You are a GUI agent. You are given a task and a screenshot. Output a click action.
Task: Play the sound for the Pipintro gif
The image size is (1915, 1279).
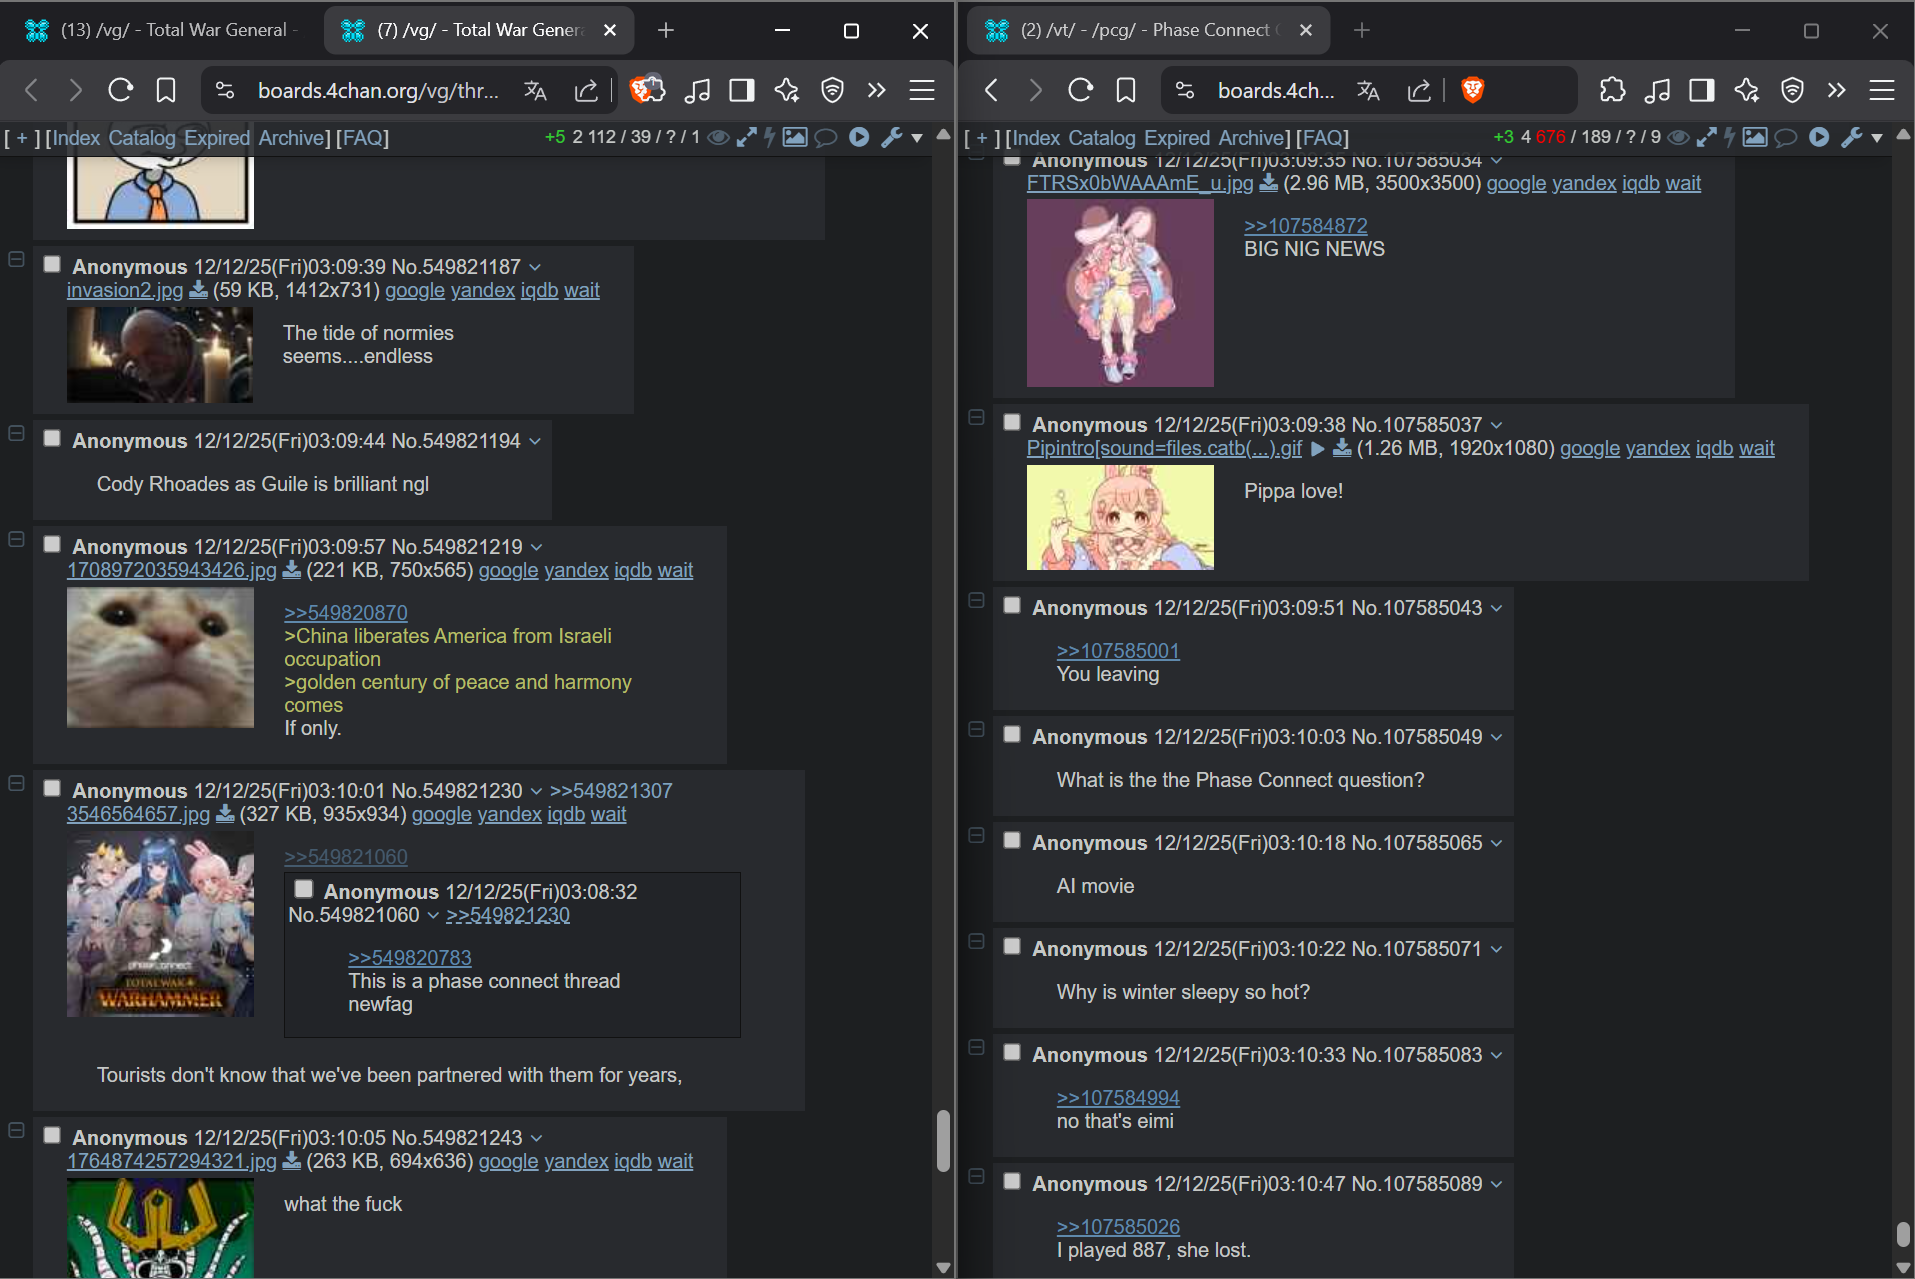[x=1318, y=449]
